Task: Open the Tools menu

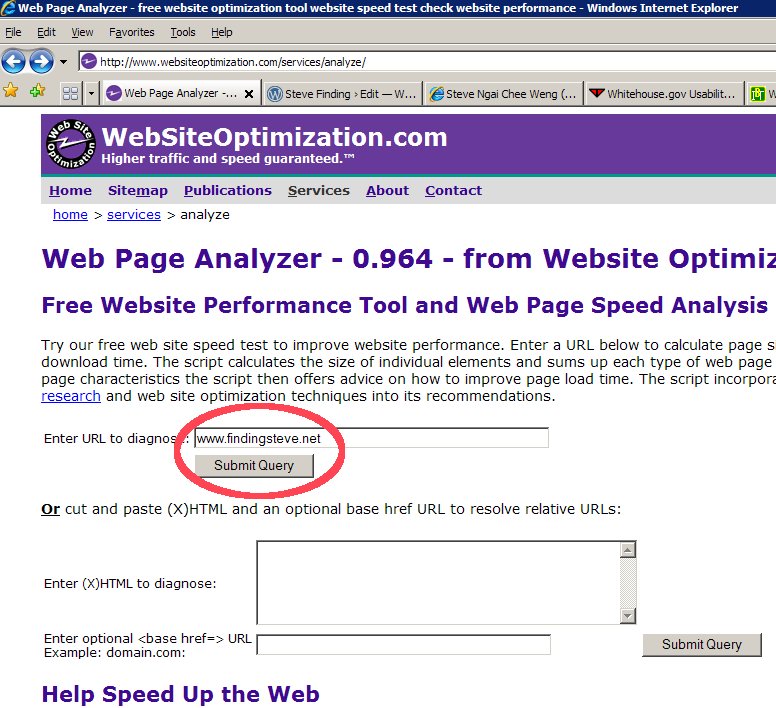Action: click(x=183, y=32)
